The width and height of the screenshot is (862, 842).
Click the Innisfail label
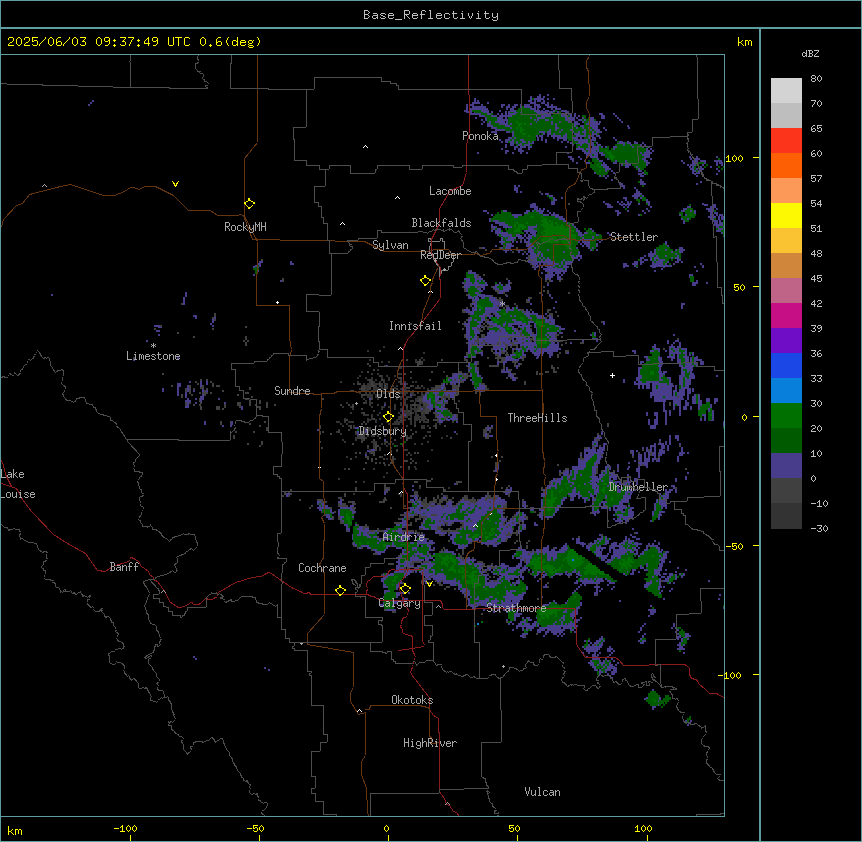415,326
